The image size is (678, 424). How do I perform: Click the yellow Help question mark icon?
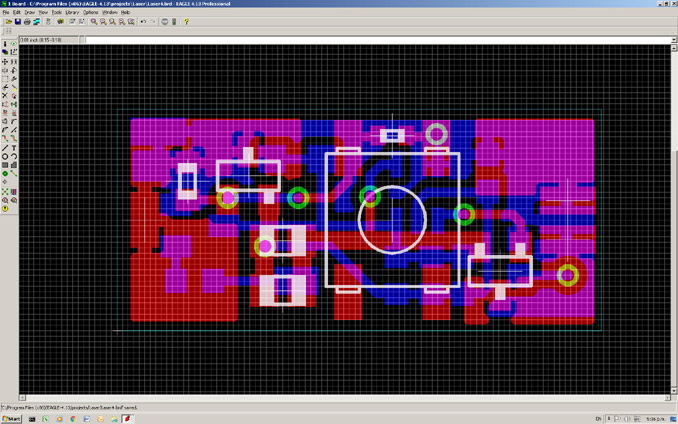pyautogui.click(x=186, y=22)
